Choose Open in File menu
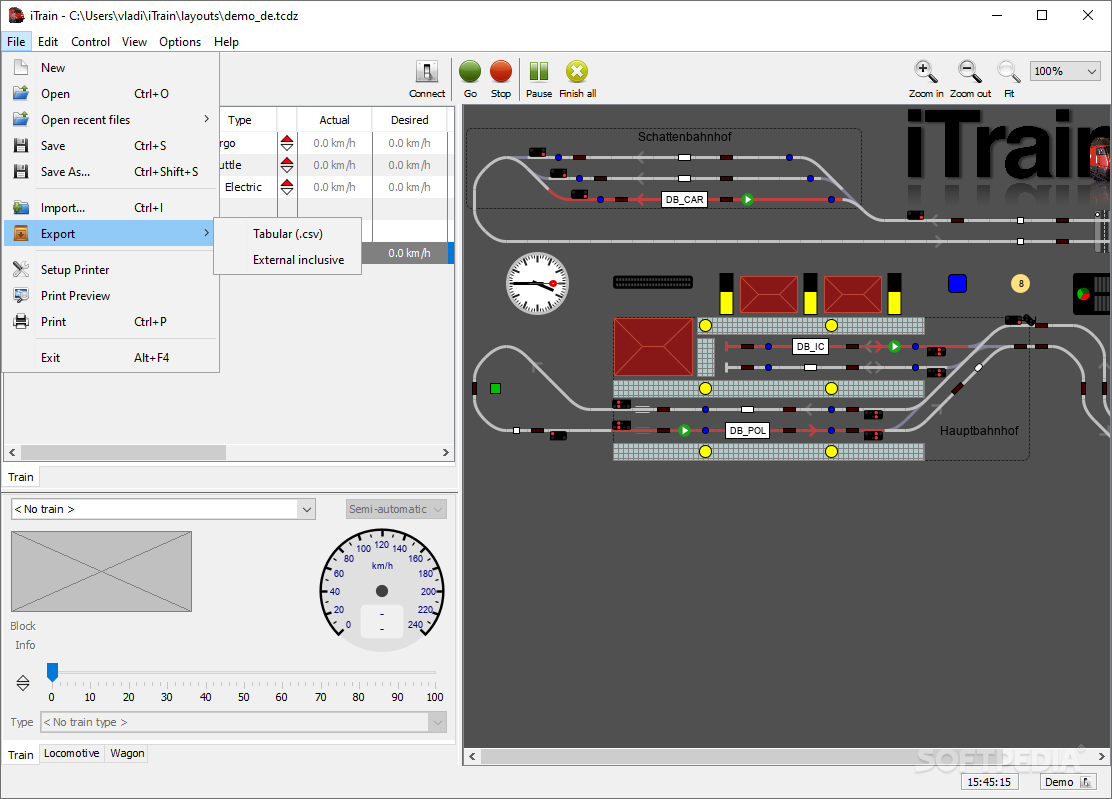The image size is (1112, 799). click(x=111, y=94)
